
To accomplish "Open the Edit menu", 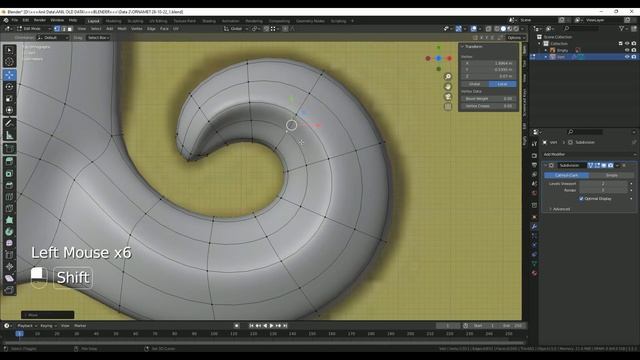I will pyautogui.click(x=26, y=20).
